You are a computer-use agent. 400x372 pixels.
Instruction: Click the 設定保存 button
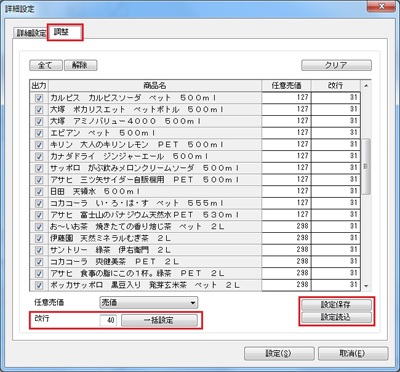pyautogui.click(x=336, y=305)
